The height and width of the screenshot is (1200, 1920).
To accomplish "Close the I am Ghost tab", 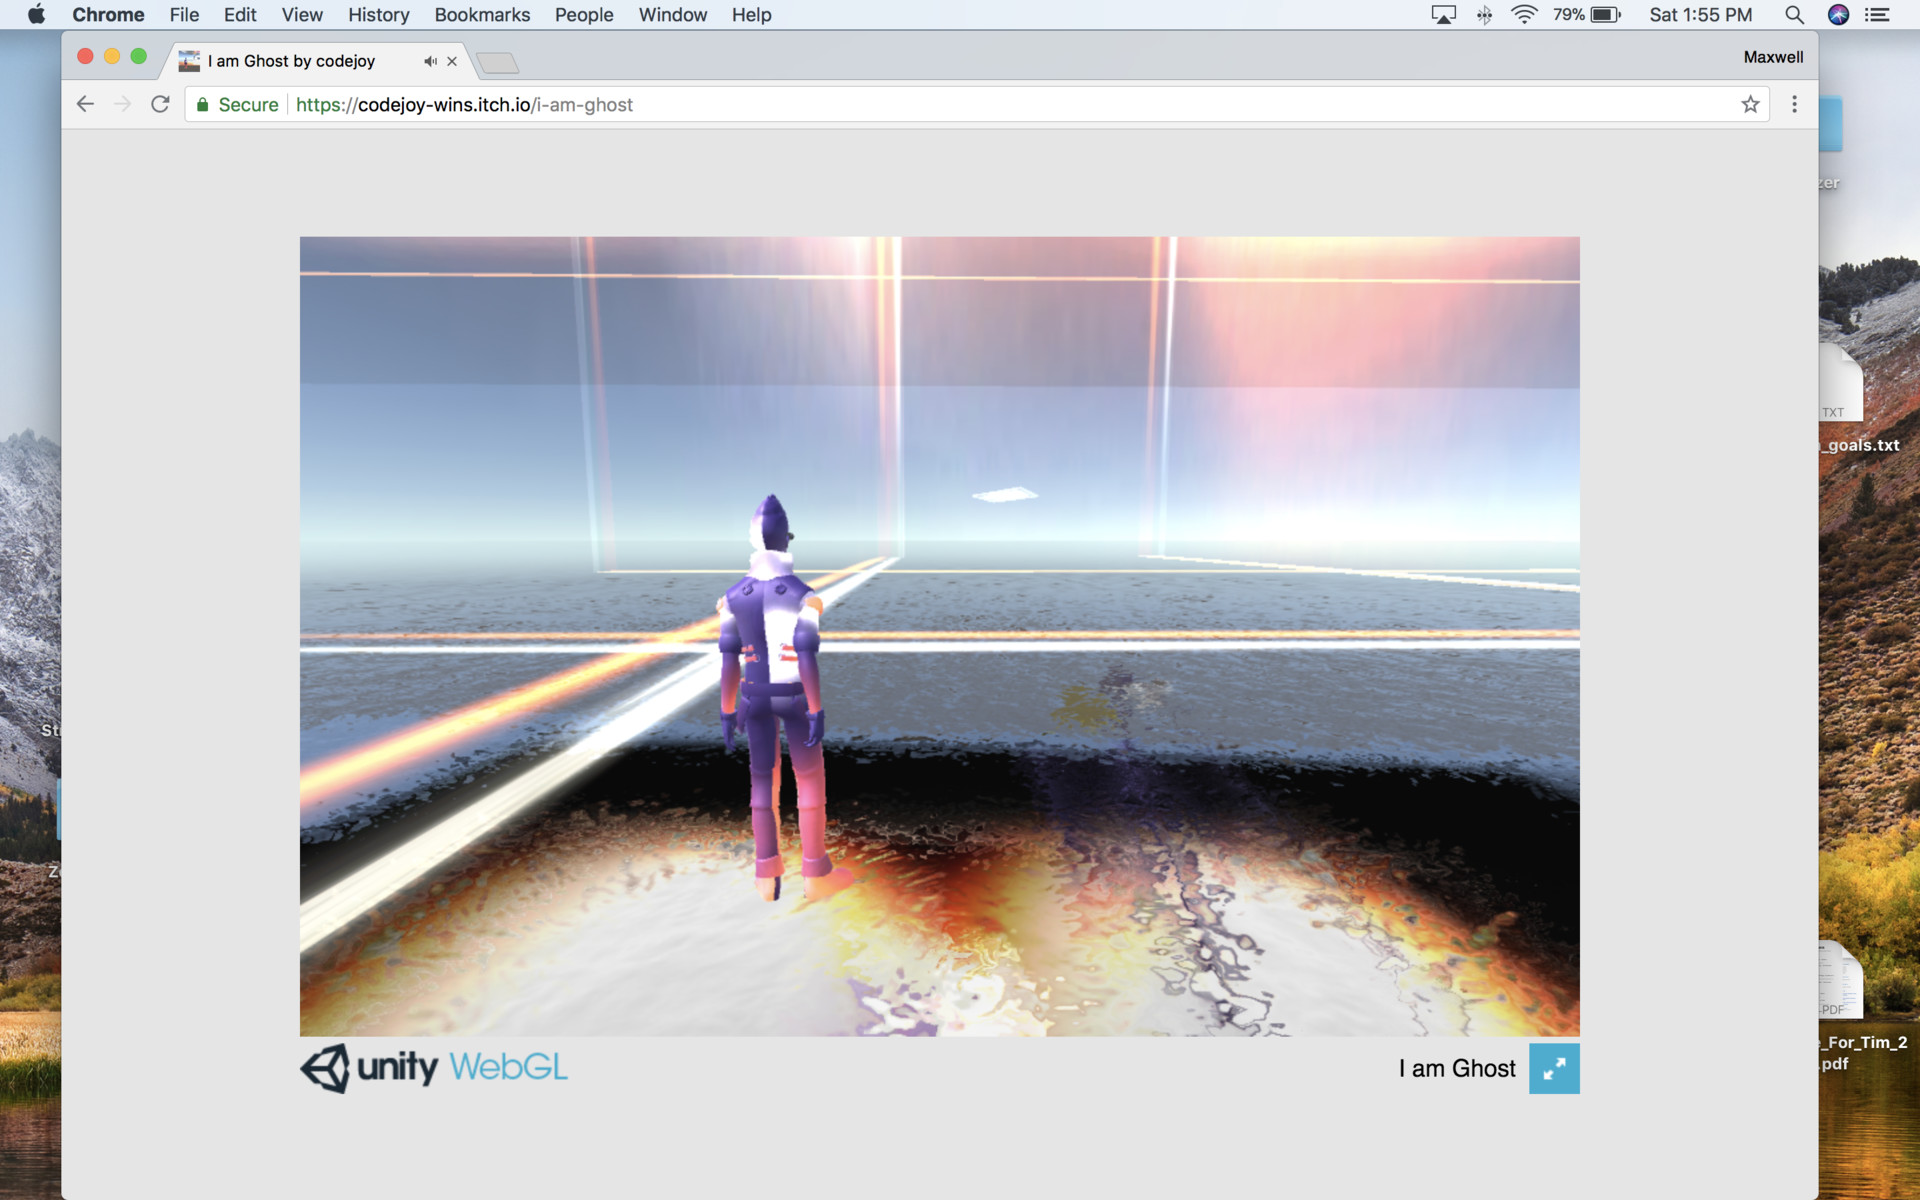I will (452, 61).
